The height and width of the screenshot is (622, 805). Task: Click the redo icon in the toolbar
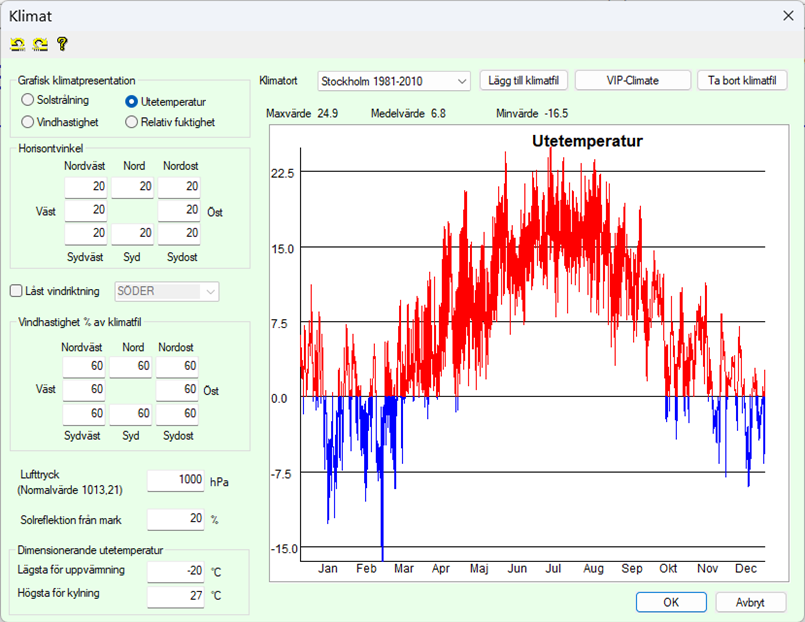tap(39, 44)
